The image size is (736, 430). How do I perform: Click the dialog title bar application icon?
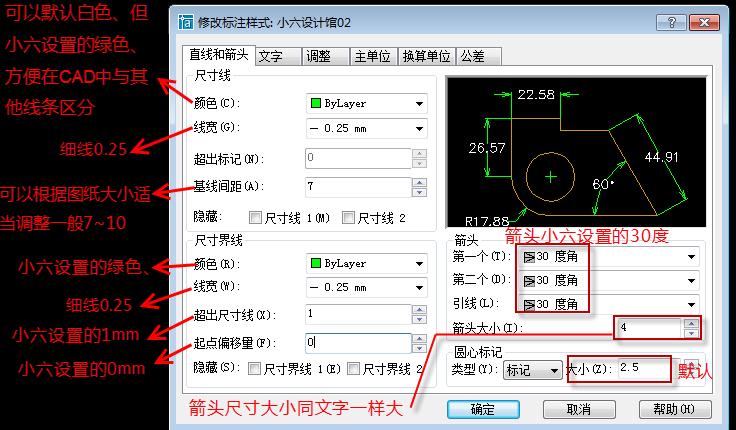tap(185, 22)
